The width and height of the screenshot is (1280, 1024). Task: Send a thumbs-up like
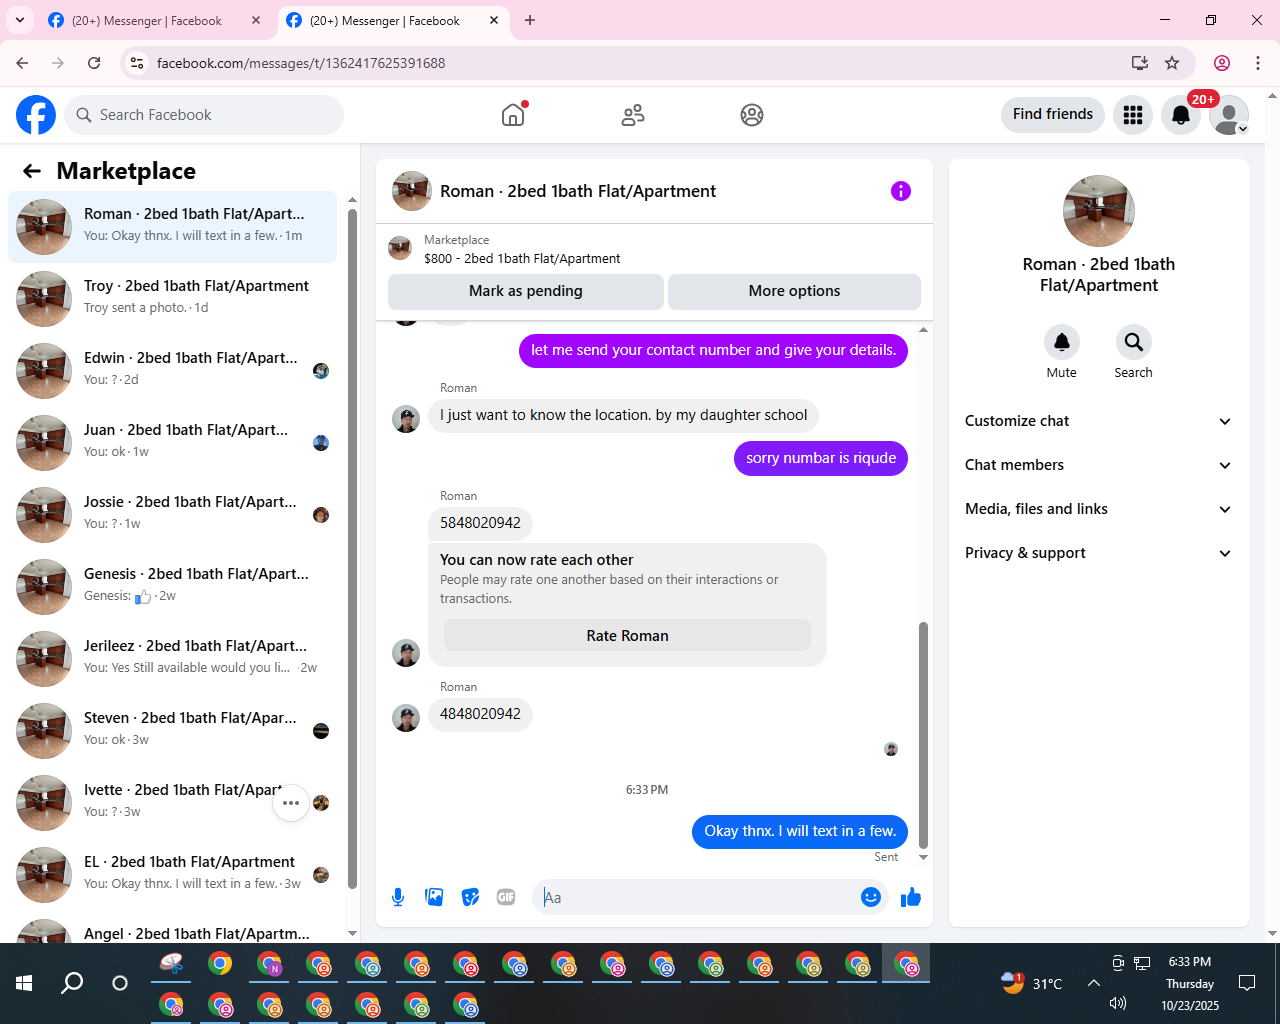(910, 897)
